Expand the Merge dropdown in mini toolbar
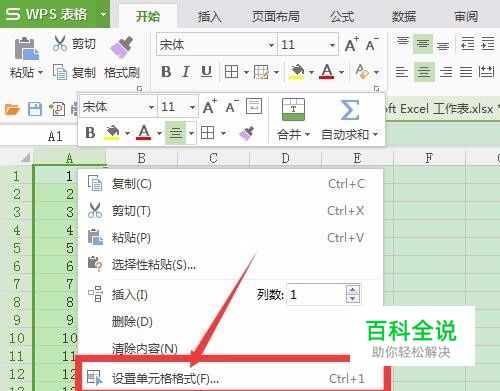Screen dimensions: 500x391 click(x=307, y=135)
